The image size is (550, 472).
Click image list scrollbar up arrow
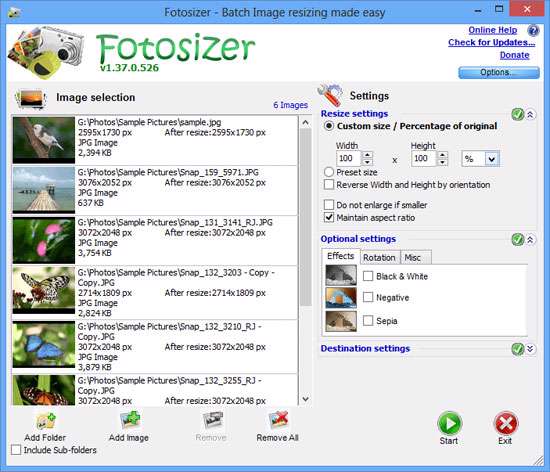tap(306, 122)
